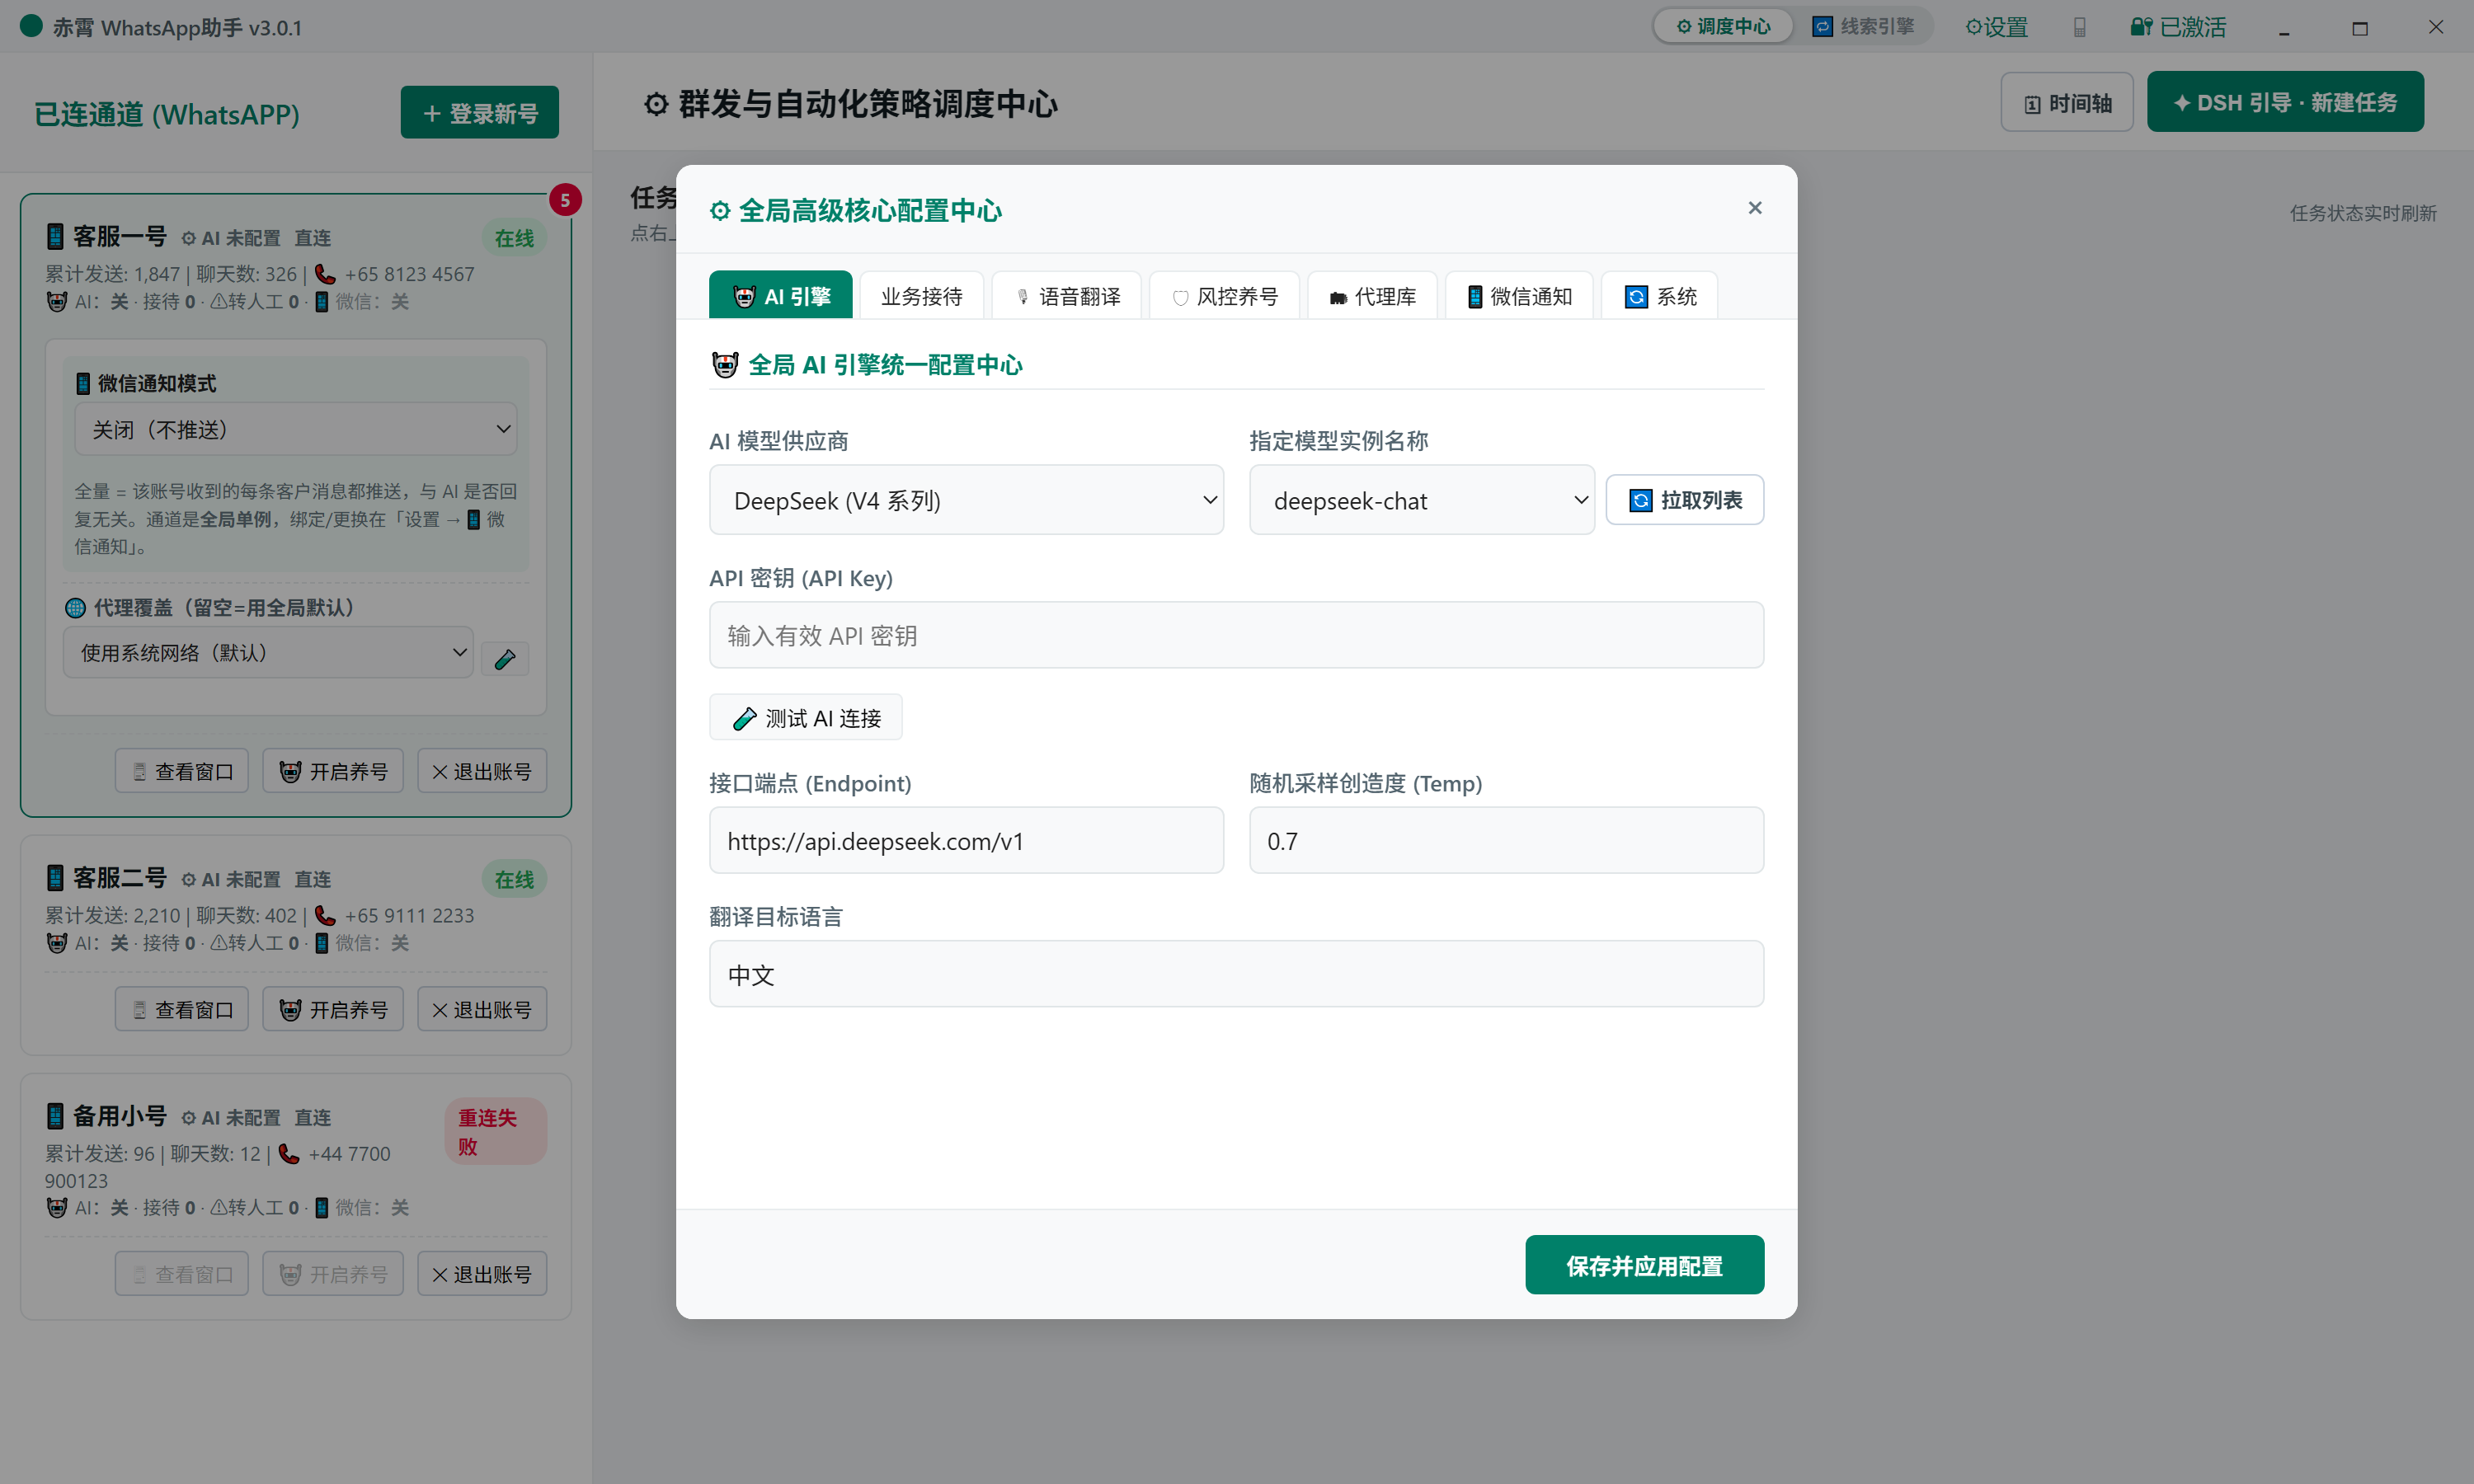Screen dimensions: 2474x1484
Task: Open the 系统 tab
Action: click(1660, 296)
